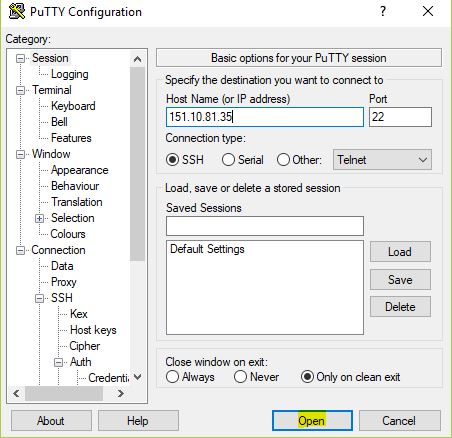The width and height of the screenshot is (452, 438).
Task: Choose Never for close window on exit
Action: tap(240, 377)
